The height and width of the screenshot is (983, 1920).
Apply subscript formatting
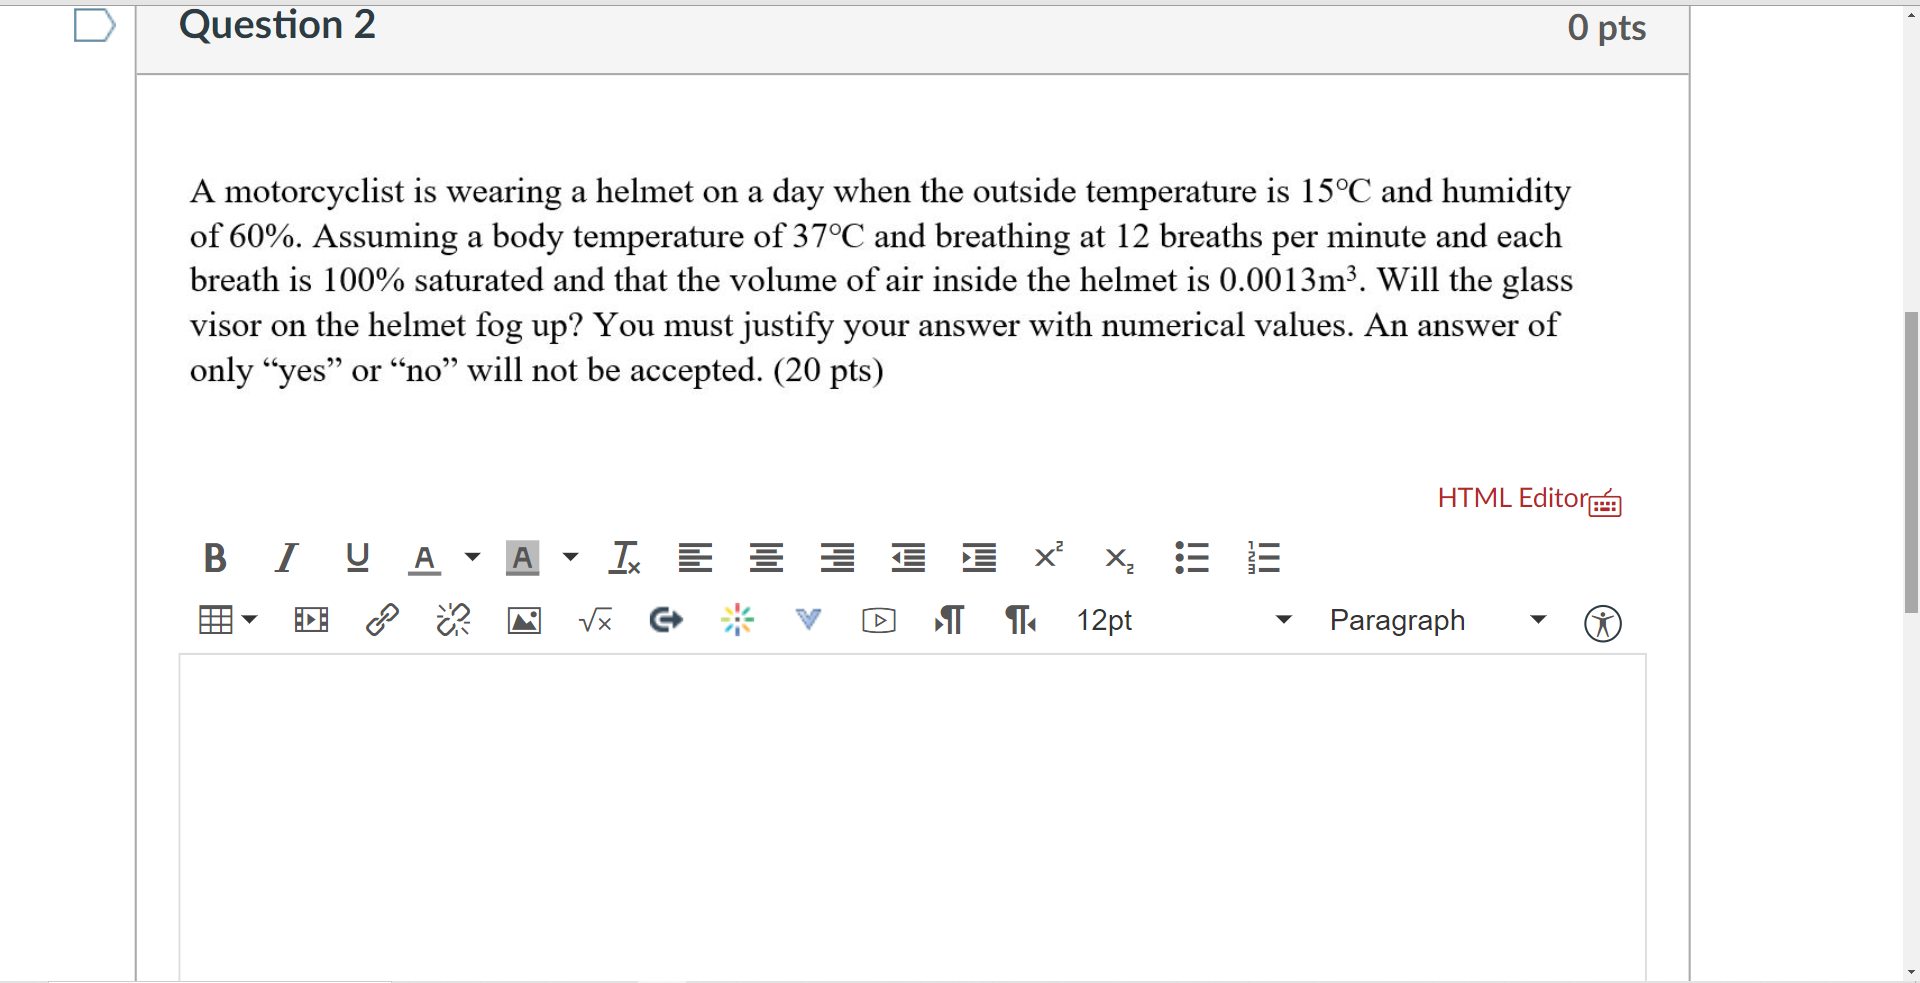click(x=1120, y=559)
